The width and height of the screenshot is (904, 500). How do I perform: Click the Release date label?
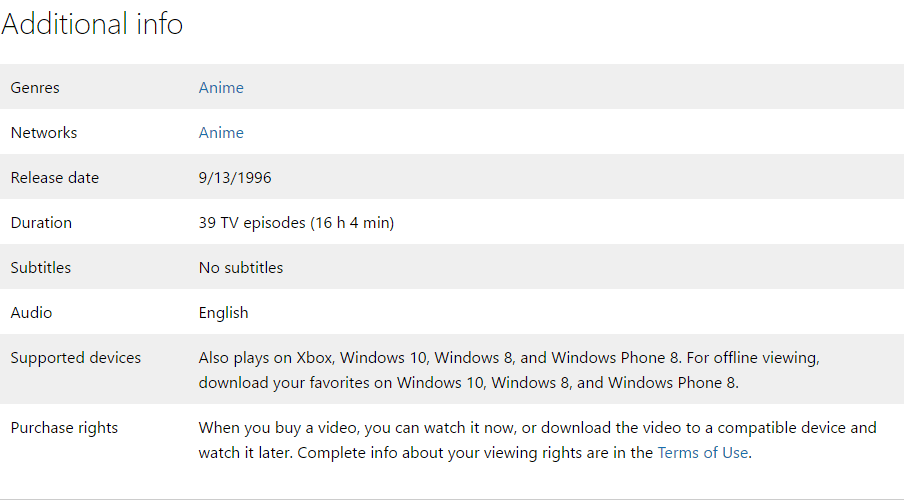pyautogui.click(x=55, y=178)
